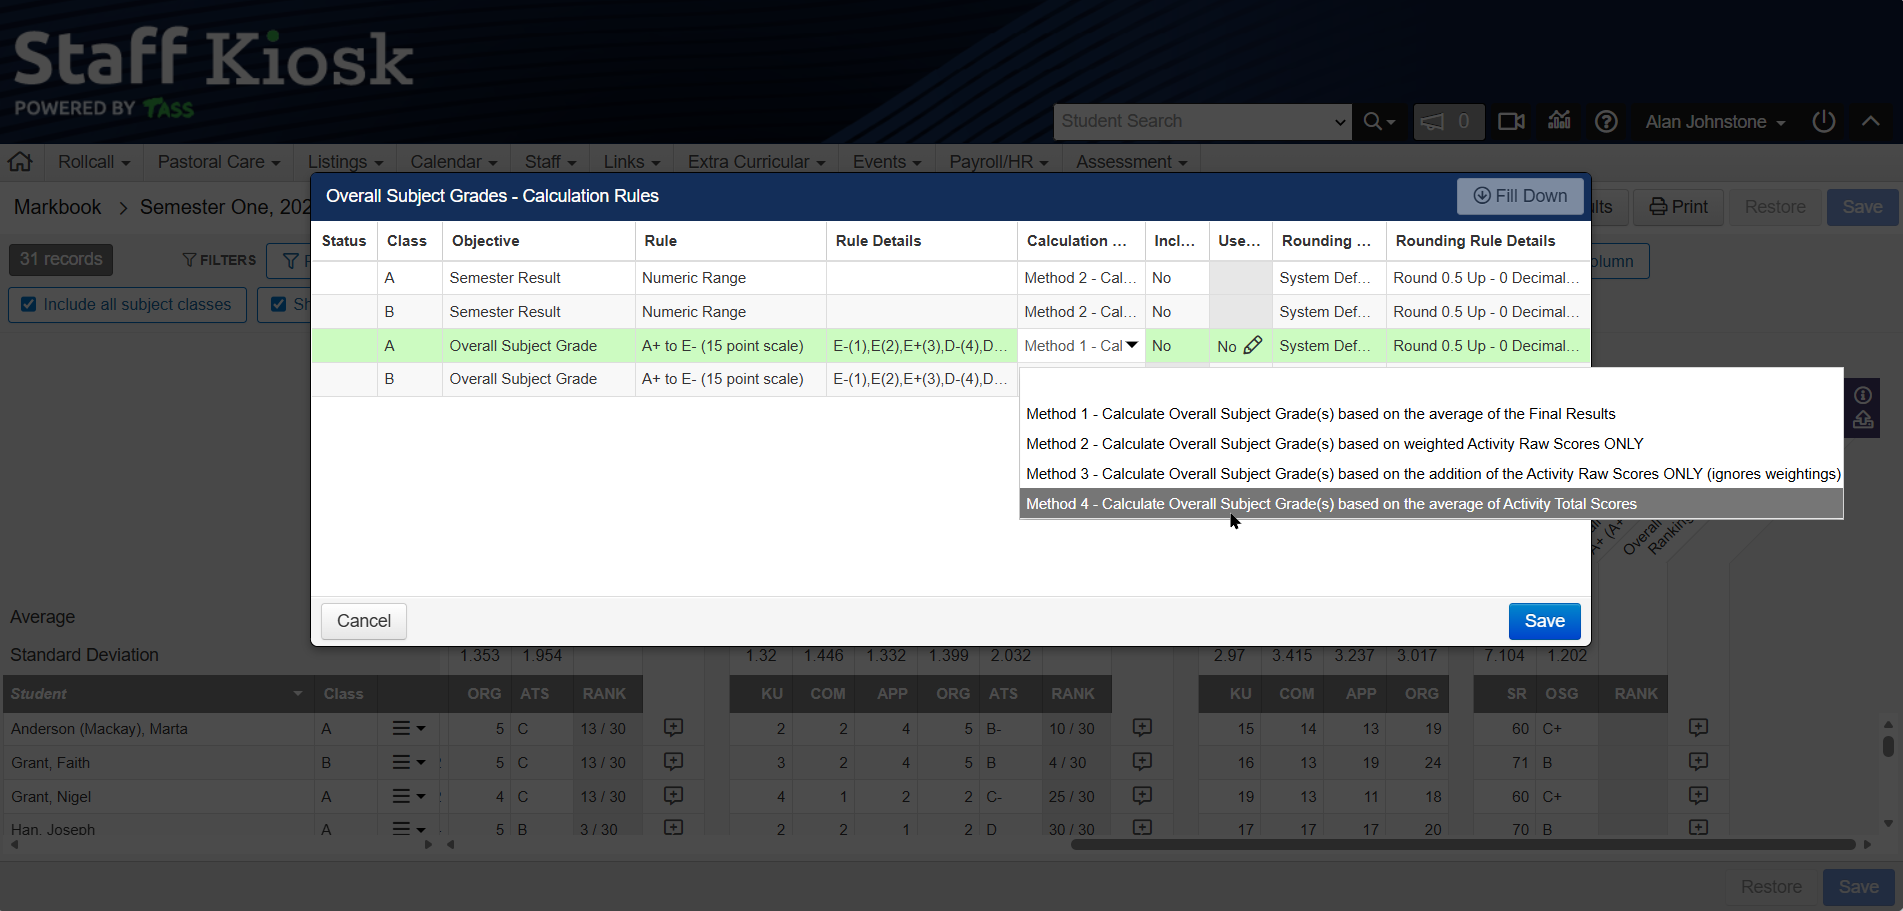
Task: Add comment for Anderson Marta's first rank
Action: coord(673,728)
